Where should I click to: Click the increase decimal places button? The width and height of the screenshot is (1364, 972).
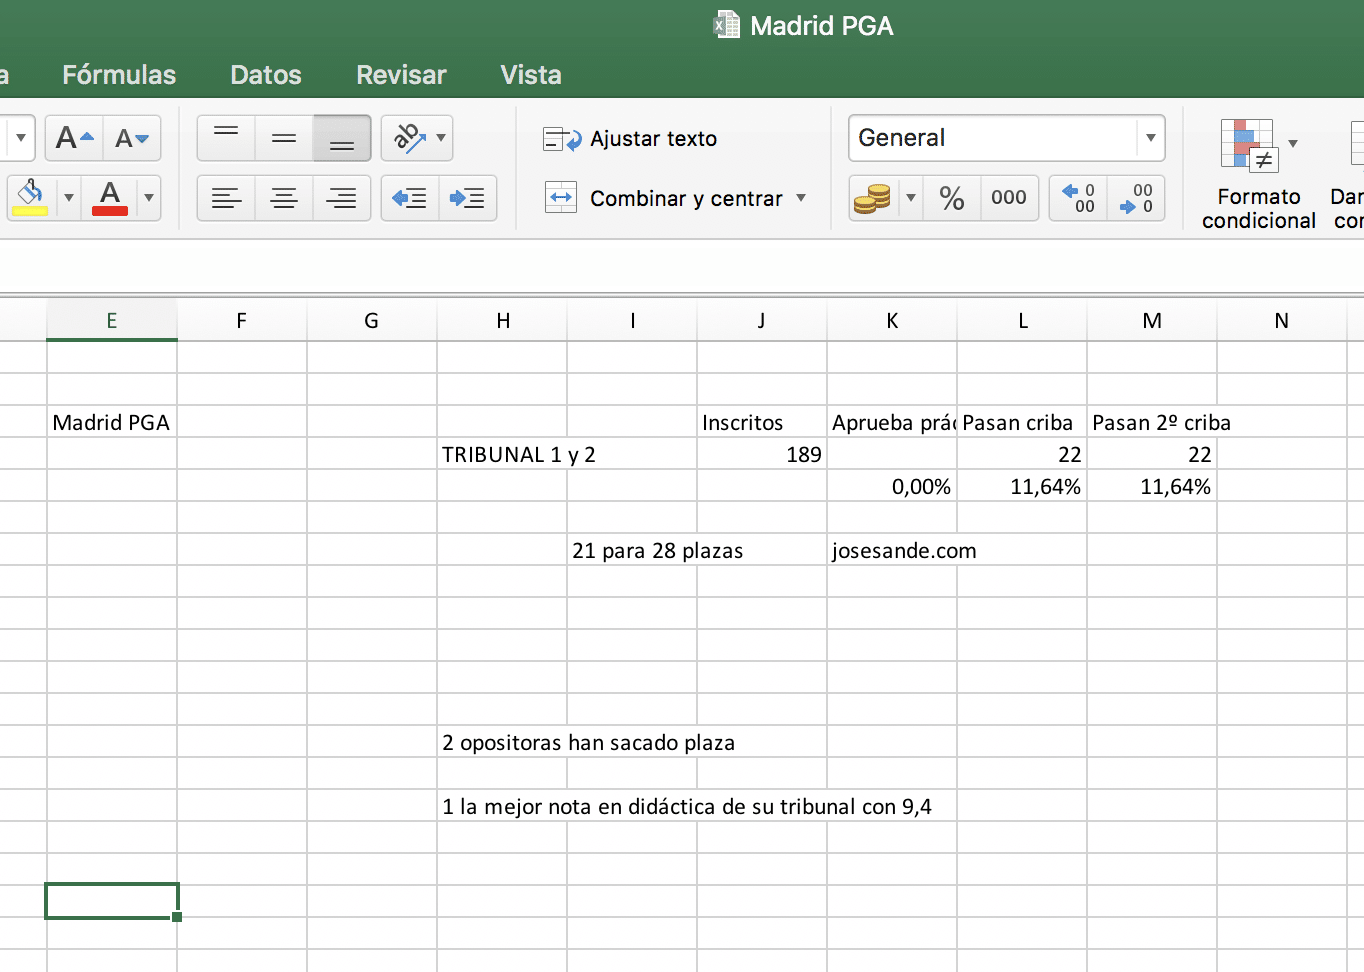coord(1078,198)
